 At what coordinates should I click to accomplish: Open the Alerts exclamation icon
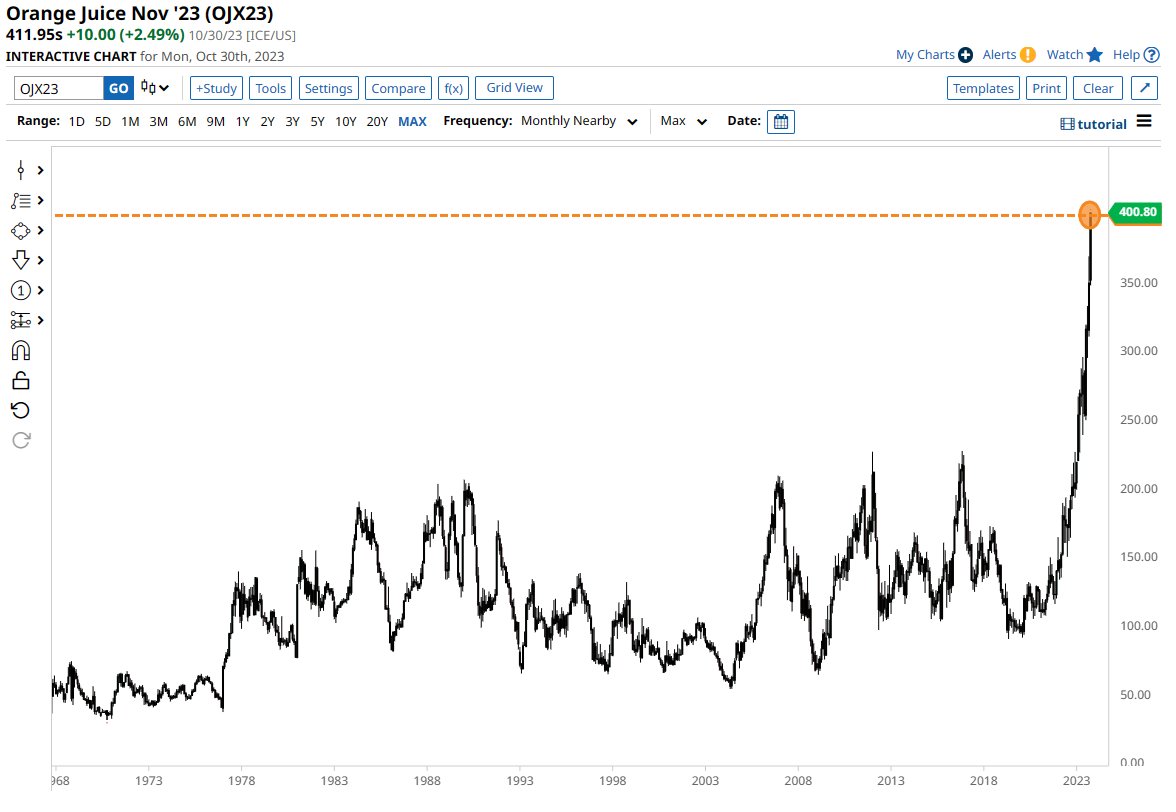coord(1028,55)
